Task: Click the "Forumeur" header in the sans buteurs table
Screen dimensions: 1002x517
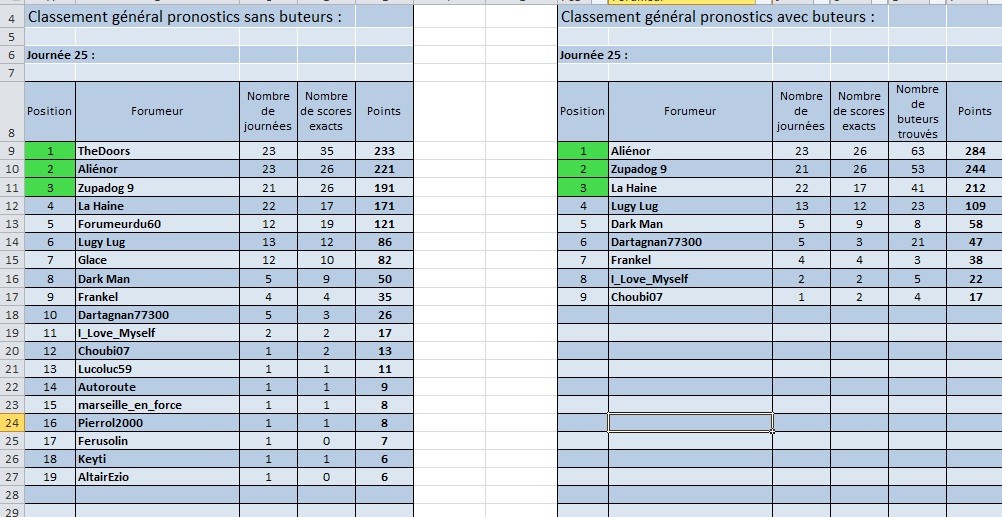Action: (x=157, y=111)
